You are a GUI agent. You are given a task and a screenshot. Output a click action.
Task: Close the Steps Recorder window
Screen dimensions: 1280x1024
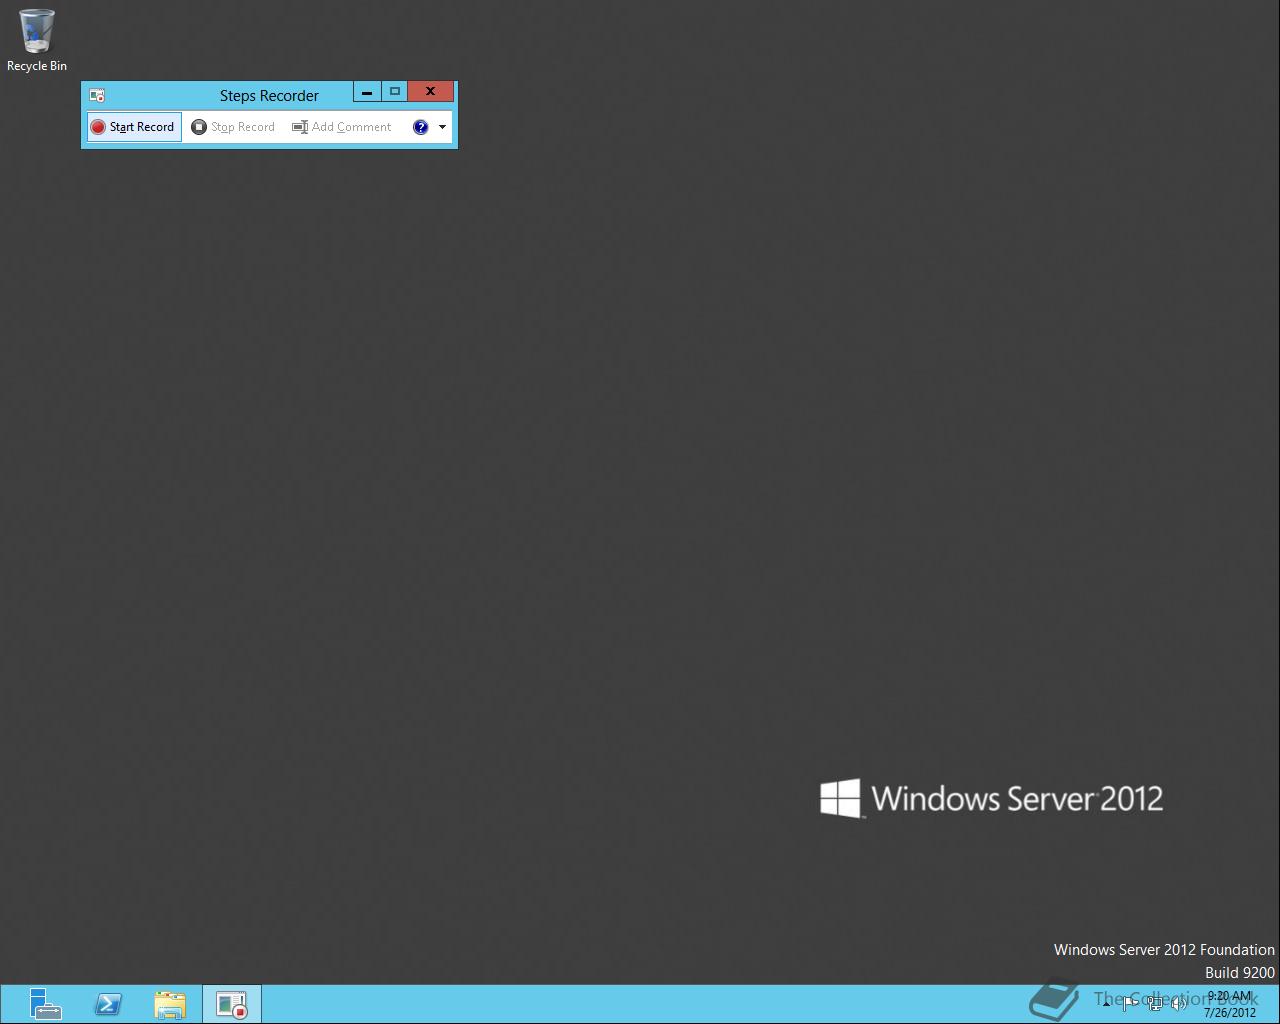pyautogui.click(x=431, y=92)
